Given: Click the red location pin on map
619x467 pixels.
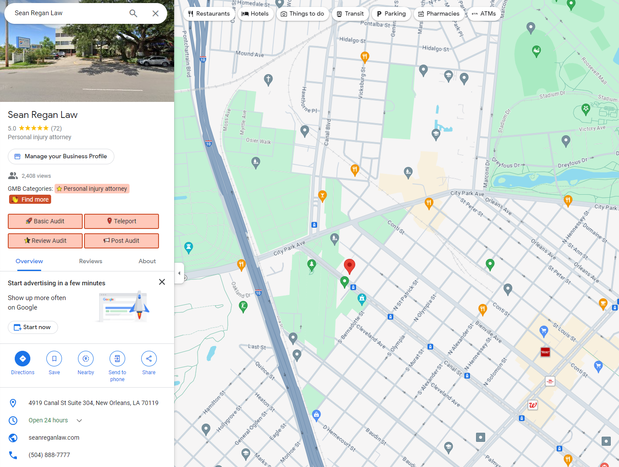Looking at the screenshot, I should coord(349,266).
